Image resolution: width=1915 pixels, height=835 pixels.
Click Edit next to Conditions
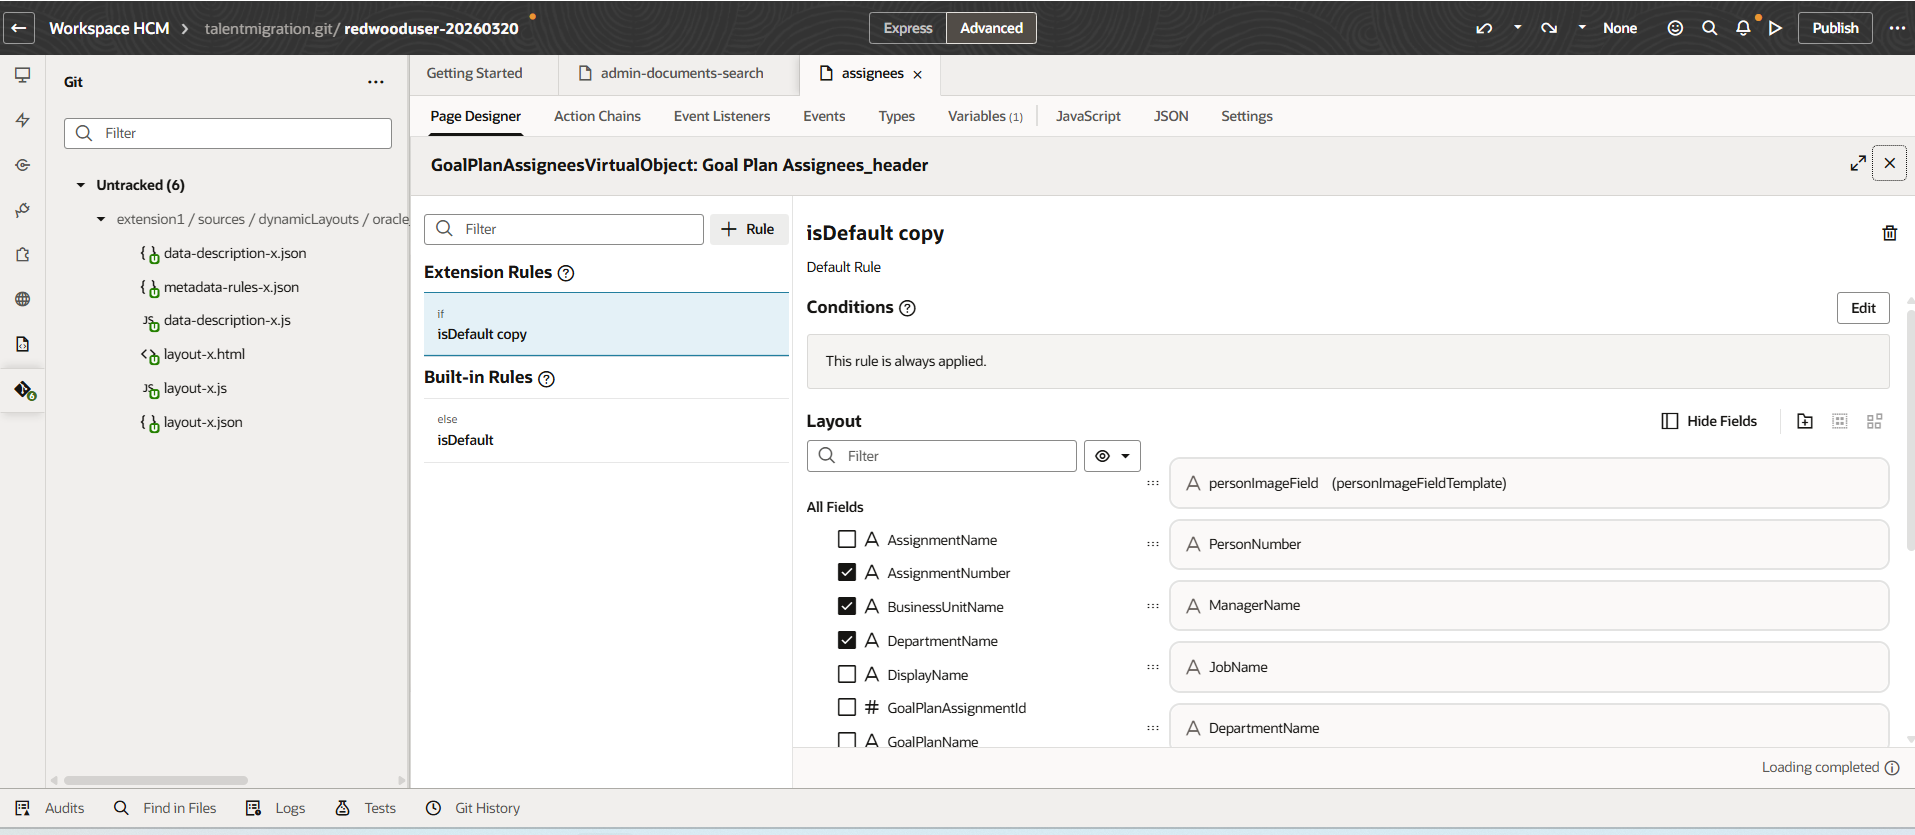point(1862,308)
